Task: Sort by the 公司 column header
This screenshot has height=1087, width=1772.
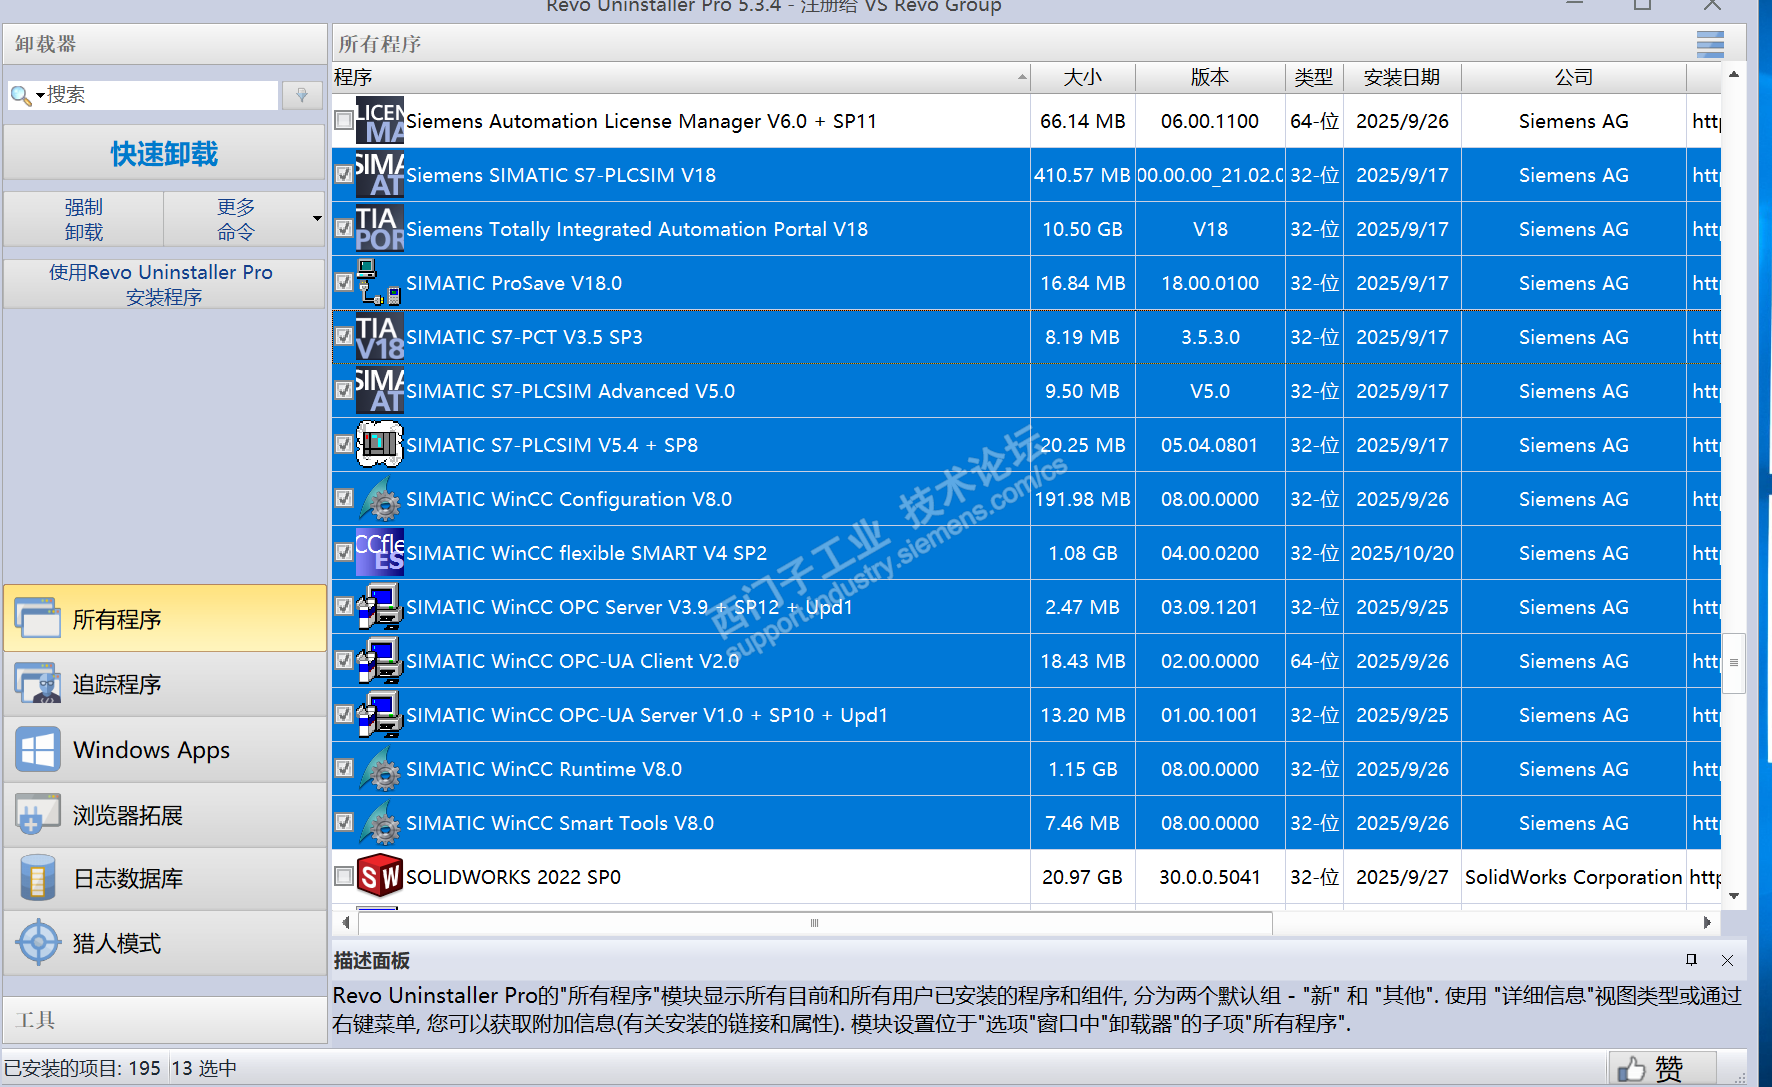Action: 1574,77
